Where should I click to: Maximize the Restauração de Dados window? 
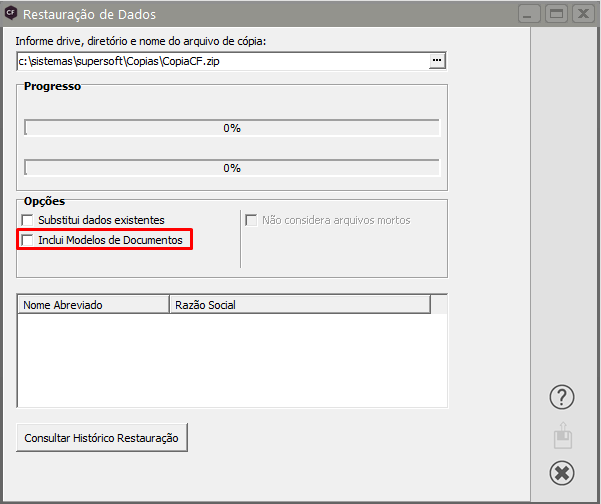(x=556, y=14)
